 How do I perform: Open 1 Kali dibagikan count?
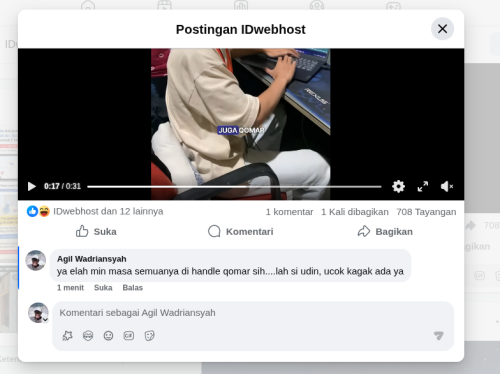(355, 212)
